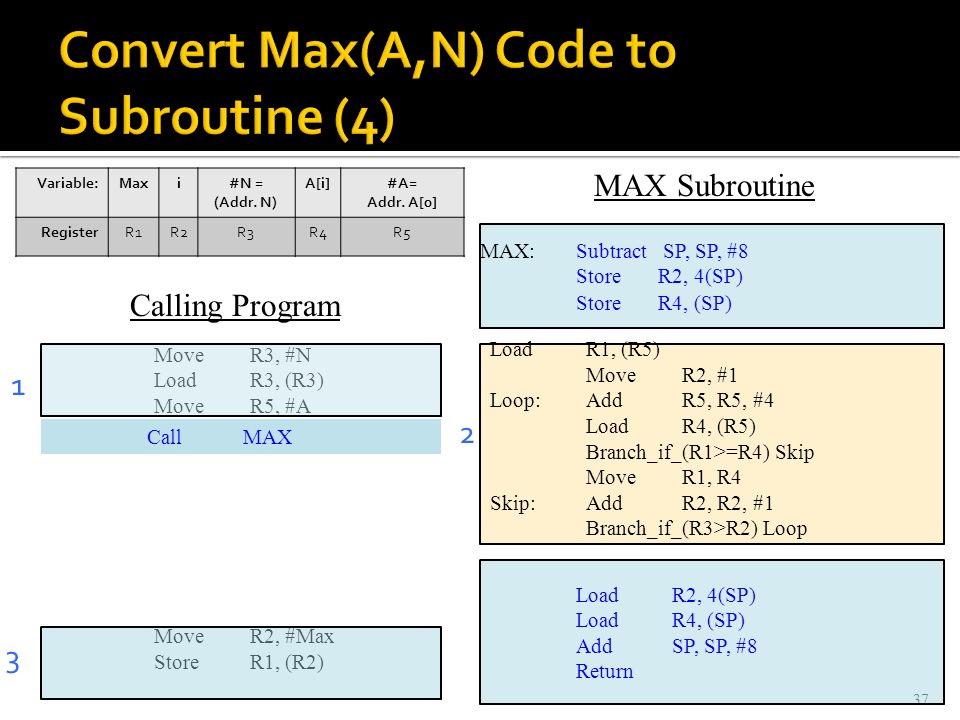Screen dimensions: 960x720
Task: Click the 'Loop:' label
Action: pos(515,401)
